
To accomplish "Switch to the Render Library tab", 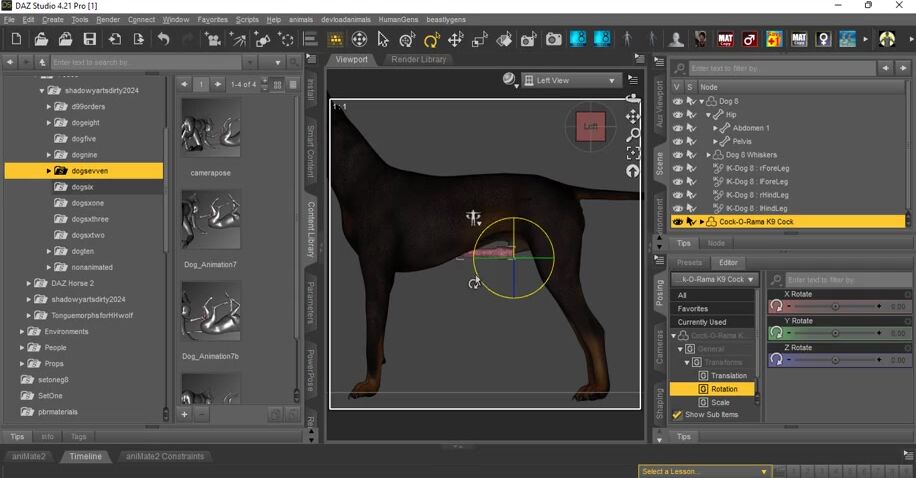I will tap(419, 59).
